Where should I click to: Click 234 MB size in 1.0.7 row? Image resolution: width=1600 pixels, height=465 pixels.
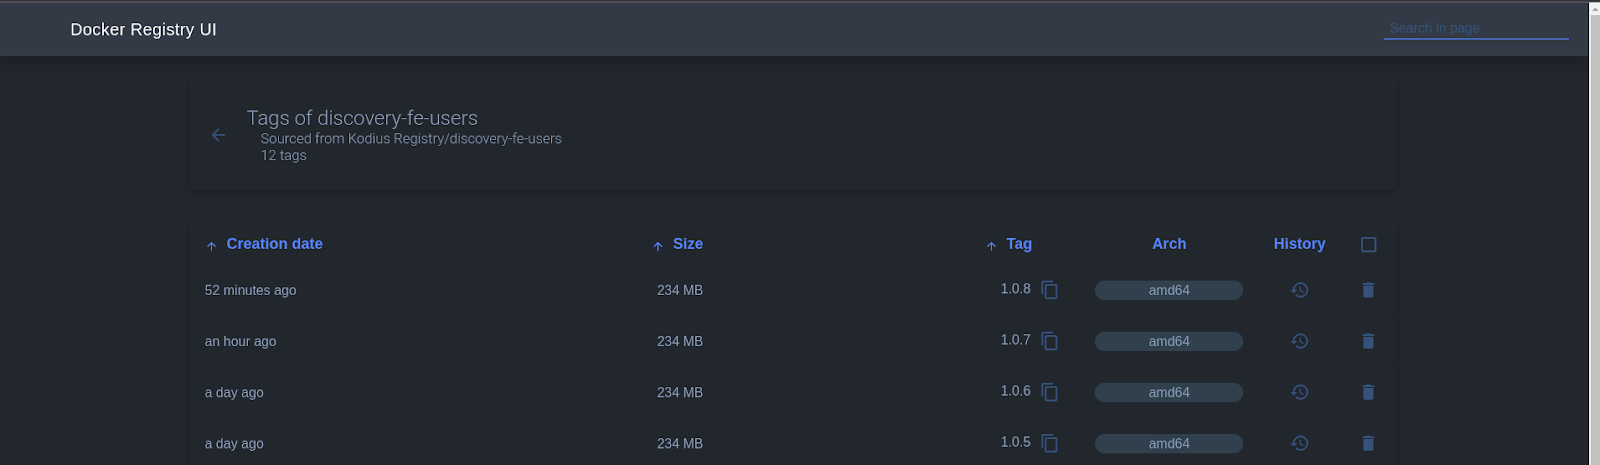680,341
